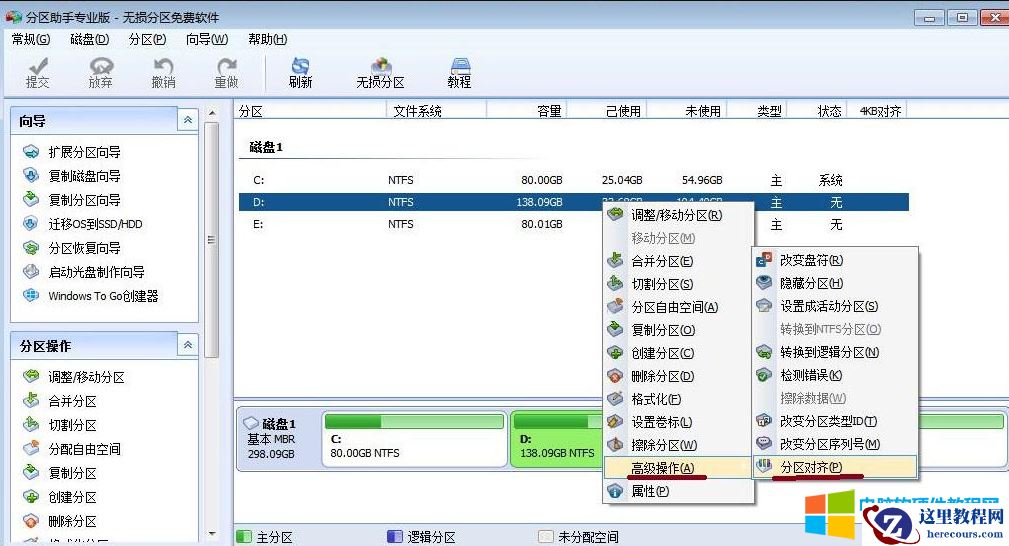Choose 擦除分区(W) in the context menu
Viewport: 1009px width, 546px height.
[678, 445]
